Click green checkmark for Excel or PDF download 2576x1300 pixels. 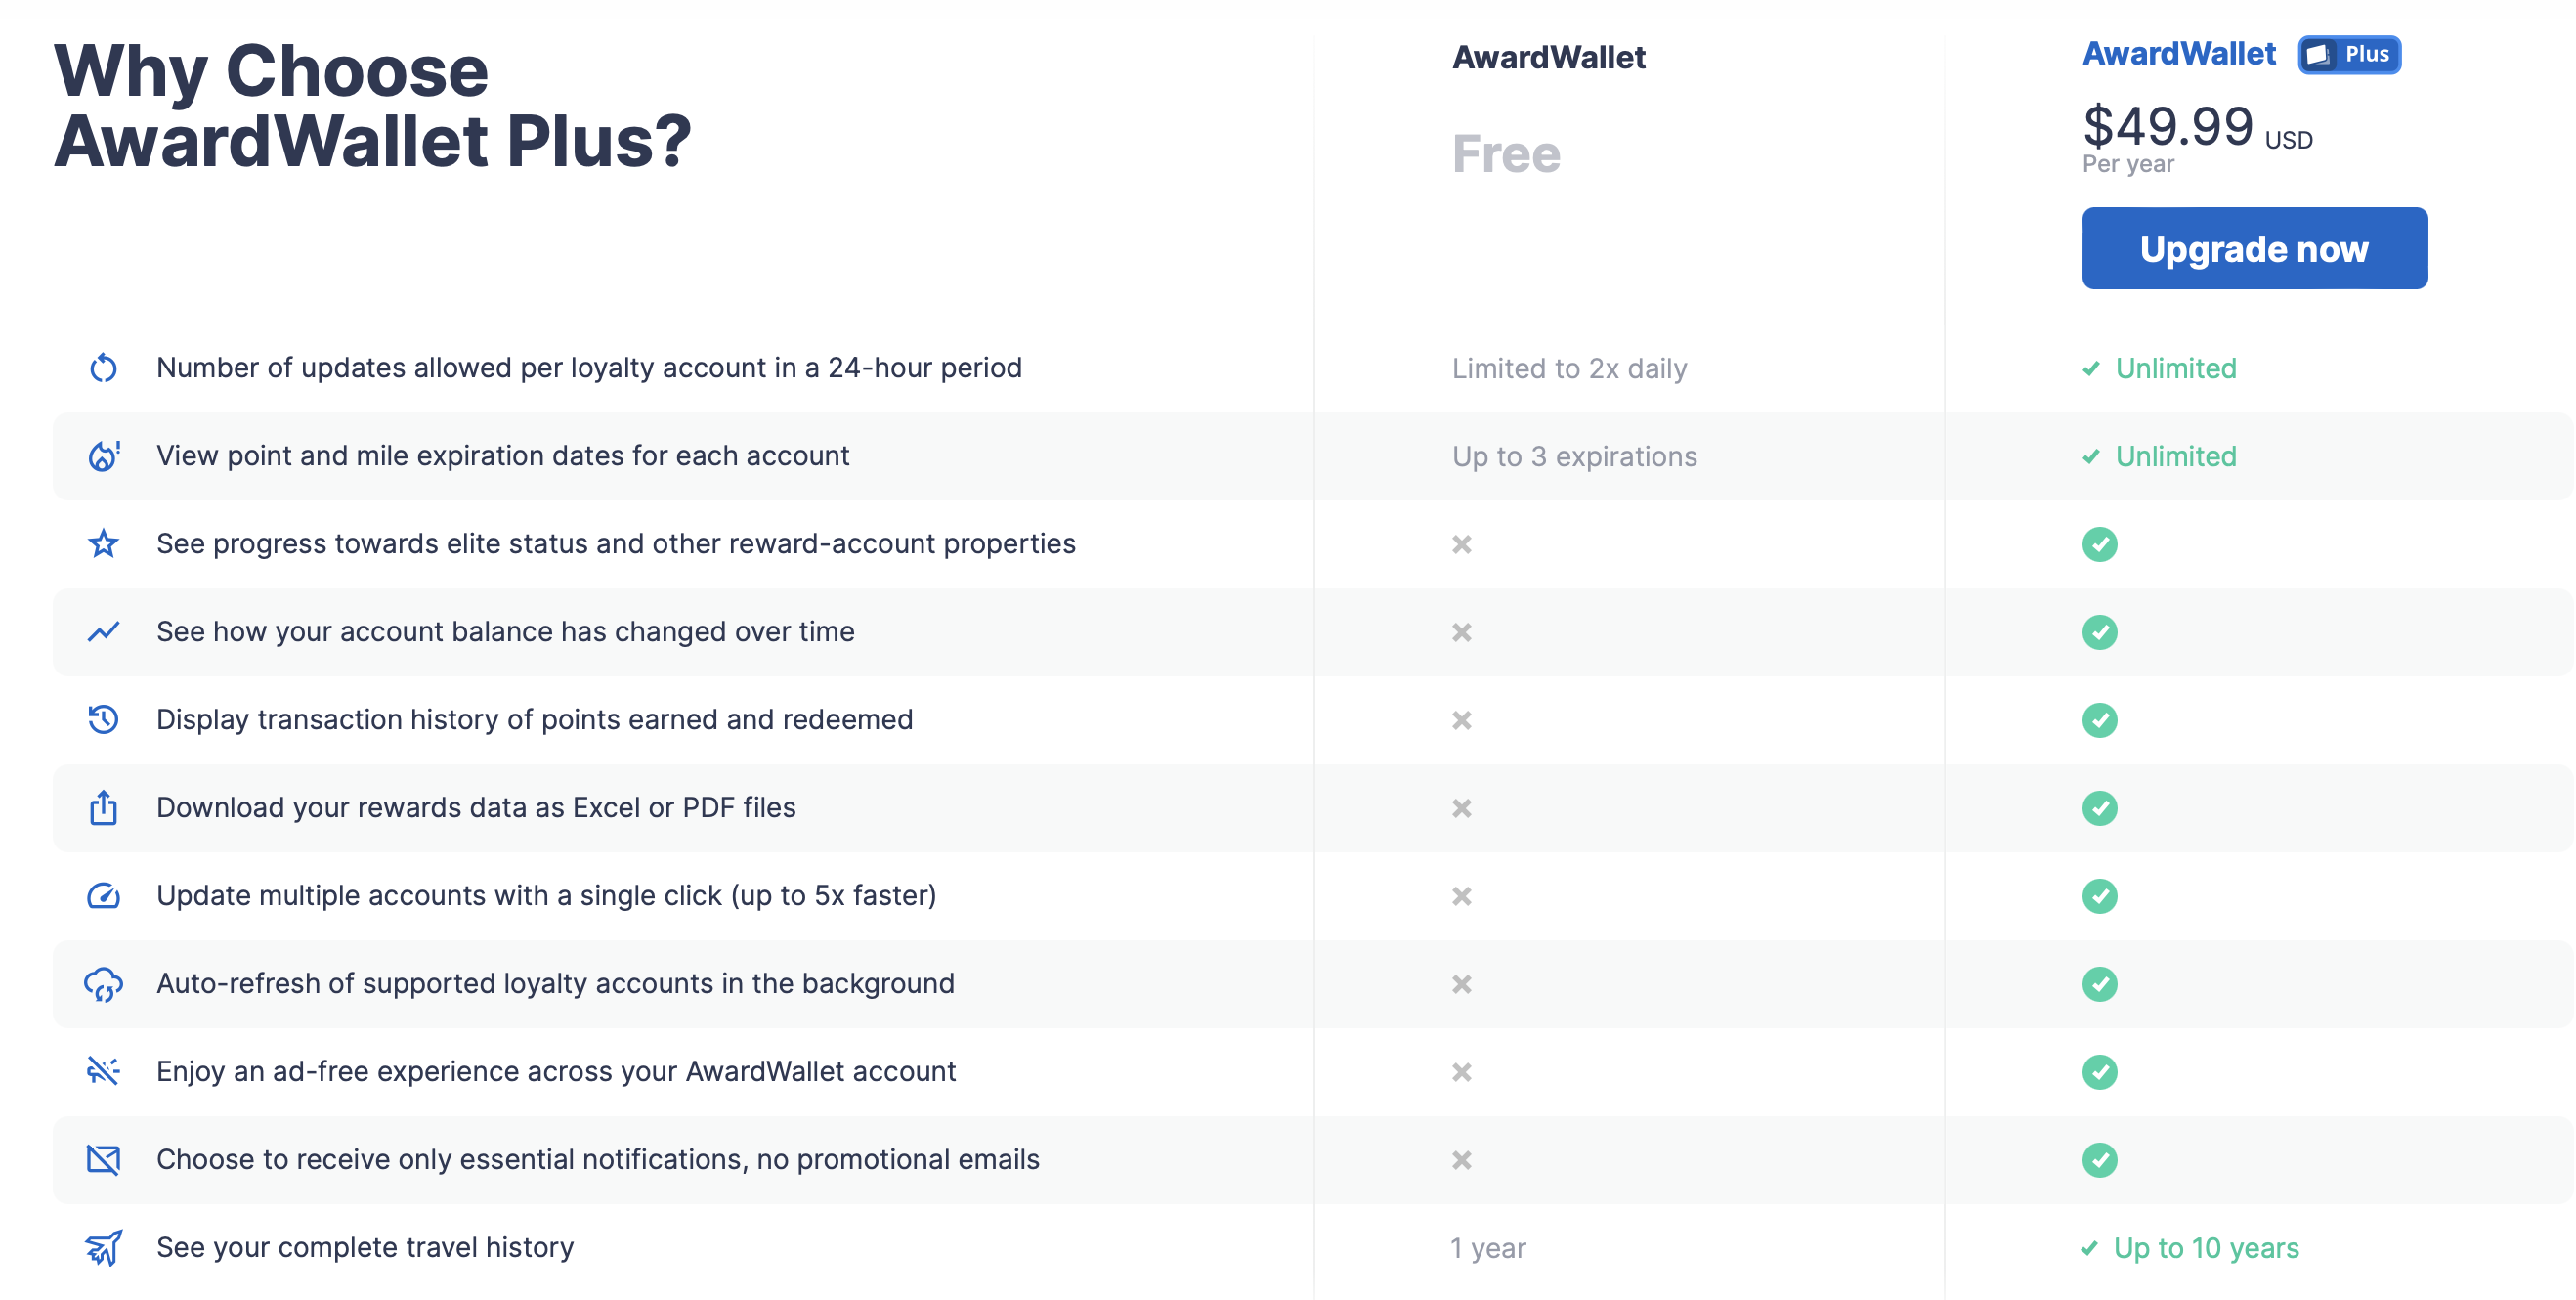[2099, 808]
